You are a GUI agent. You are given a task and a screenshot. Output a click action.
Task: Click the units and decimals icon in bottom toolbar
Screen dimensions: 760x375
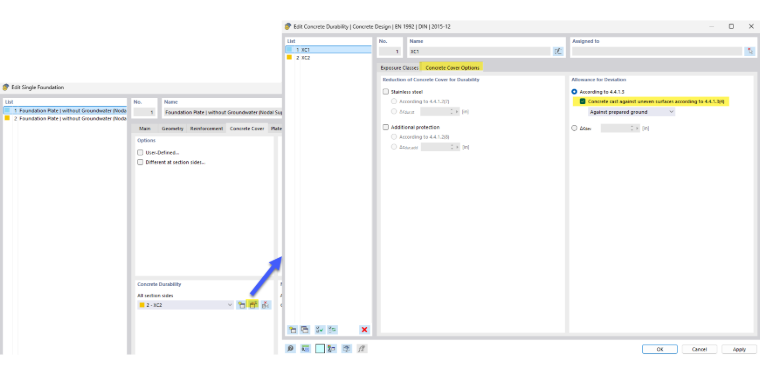coord(305,348)
